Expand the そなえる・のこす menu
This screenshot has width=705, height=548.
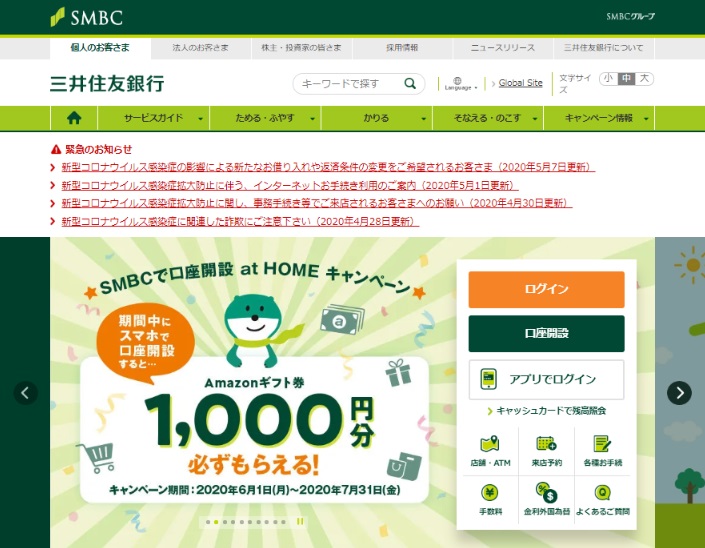(x=488, y=118)
